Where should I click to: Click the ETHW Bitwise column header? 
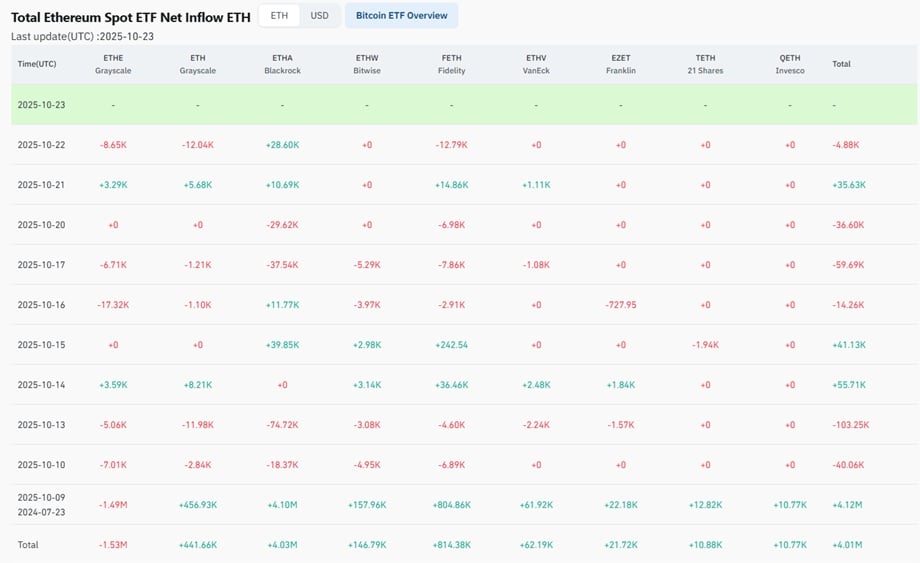click(367, 64)
